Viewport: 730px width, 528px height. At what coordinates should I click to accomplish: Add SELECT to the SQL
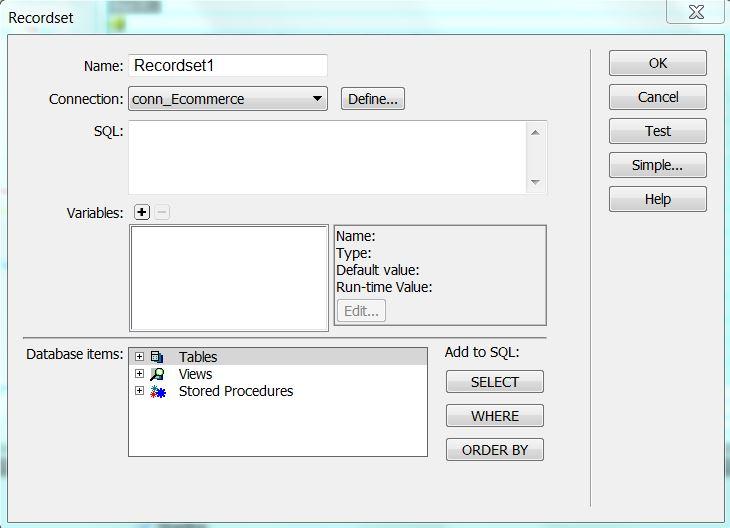494,382
